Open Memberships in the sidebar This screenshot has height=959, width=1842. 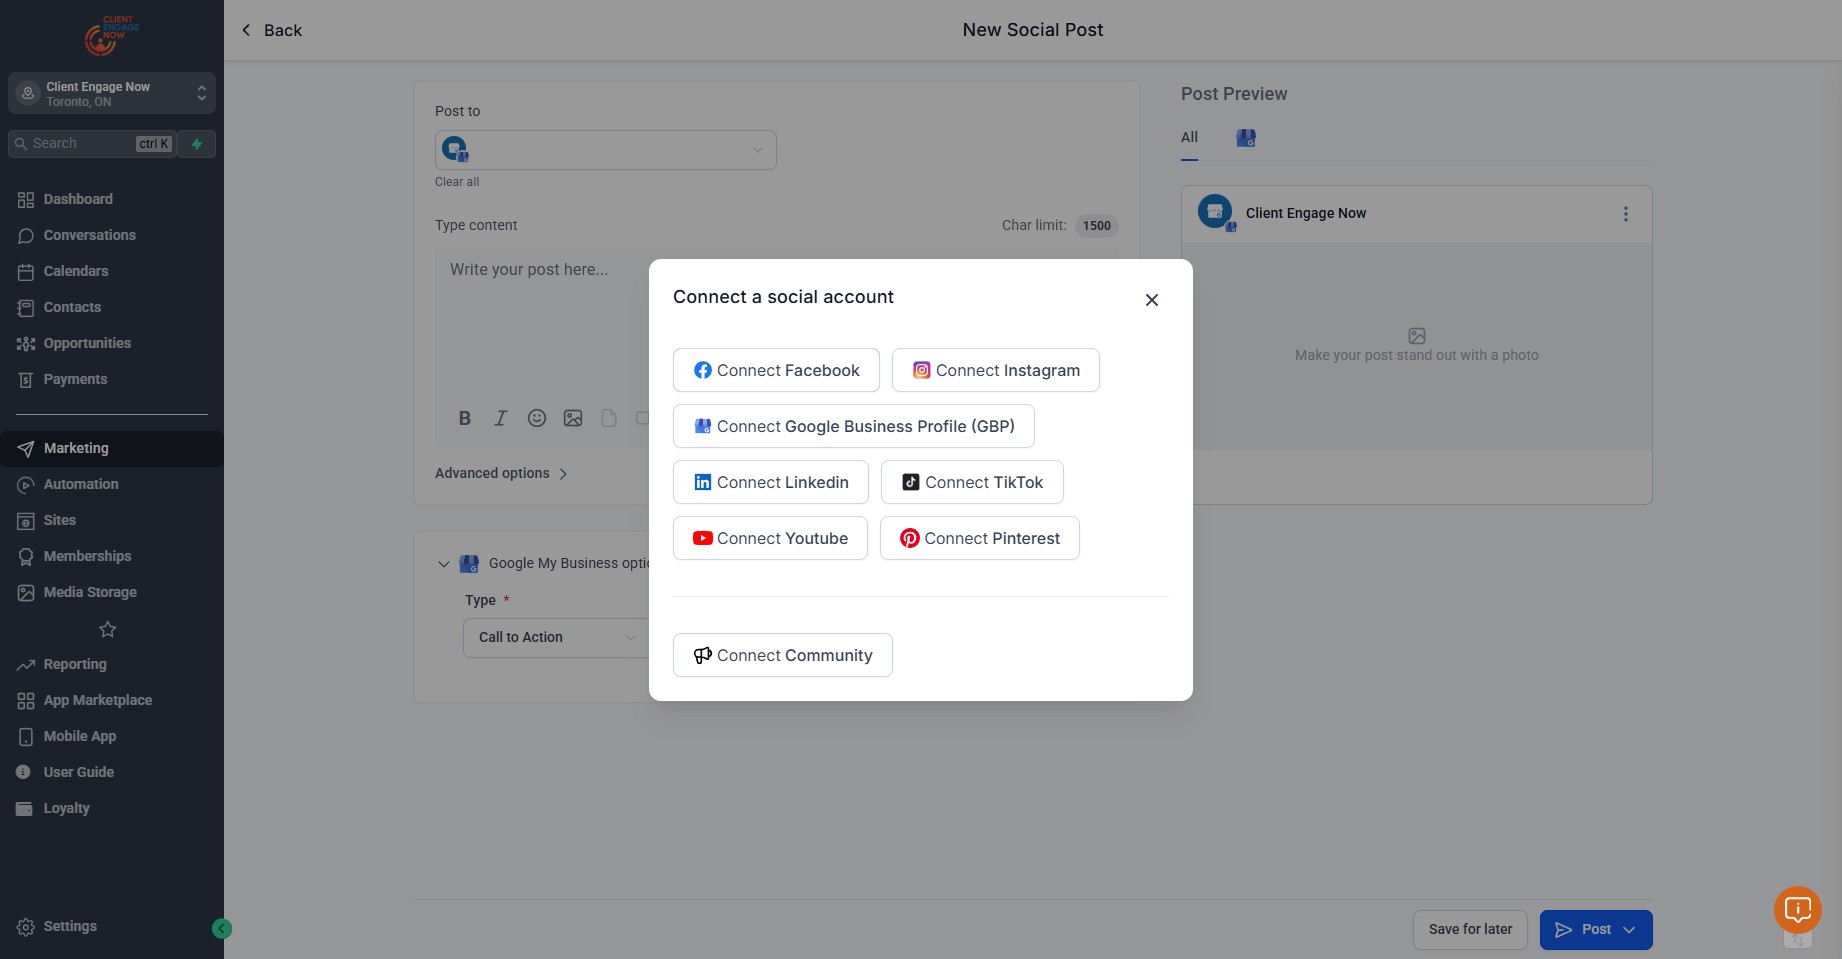(112, 556)
